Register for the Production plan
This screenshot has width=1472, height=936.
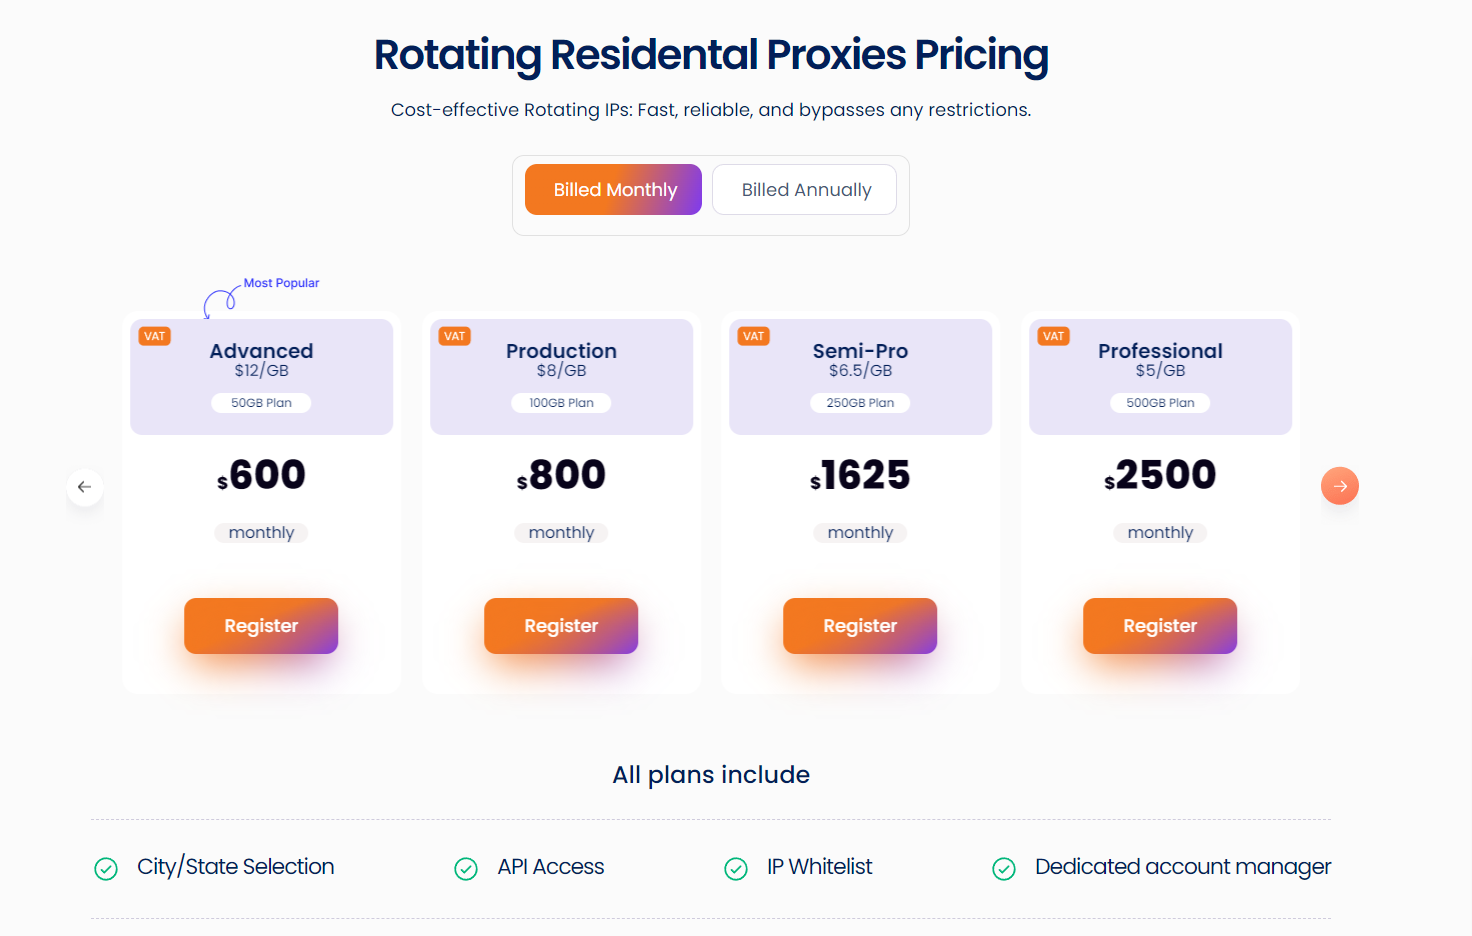coord(561,626)
